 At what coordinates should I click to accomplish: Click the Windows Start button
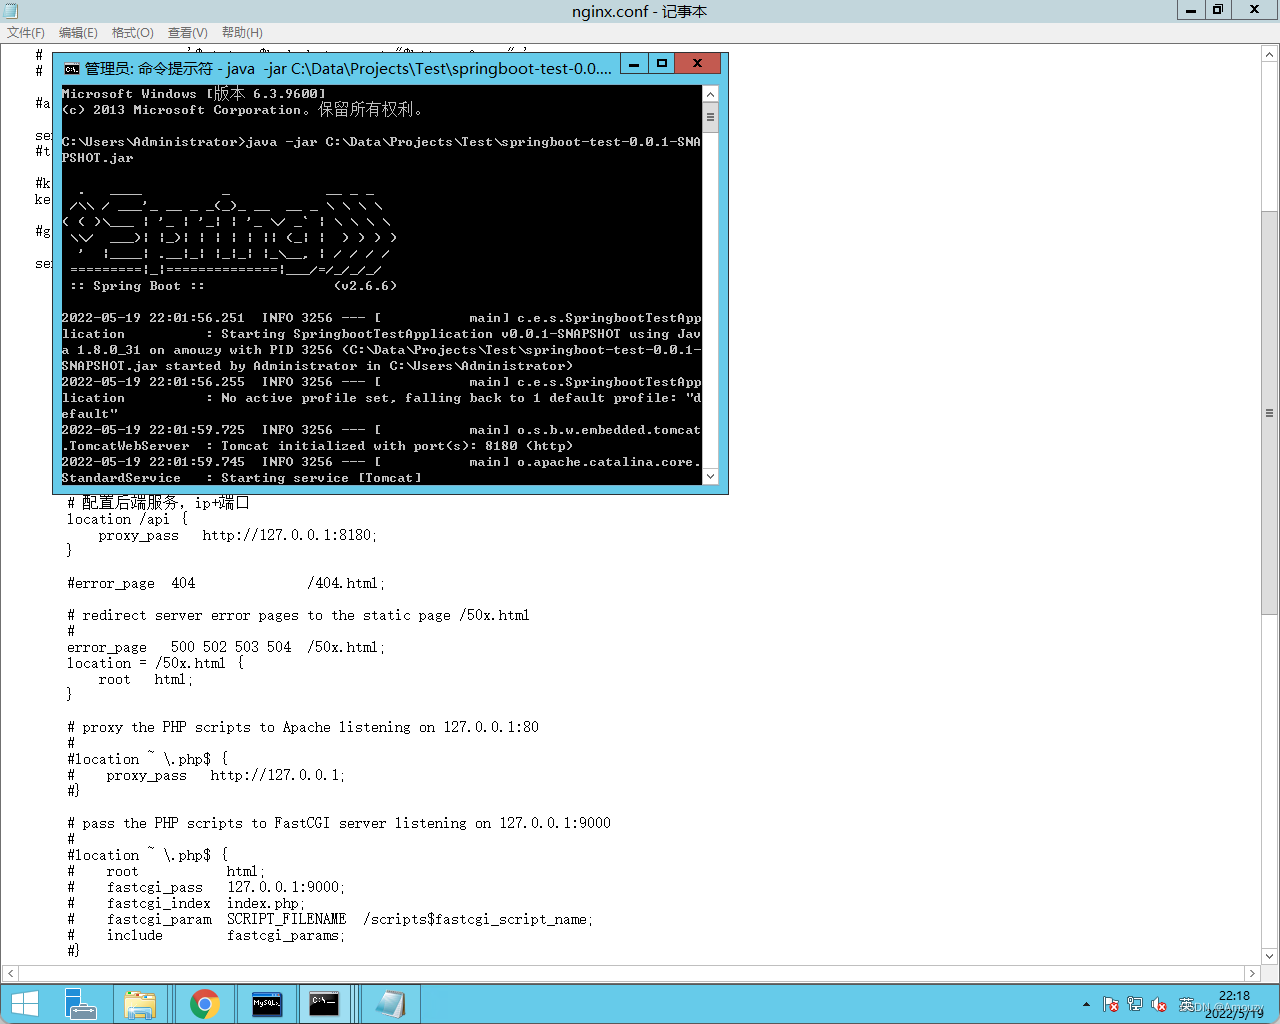point(22,1003)
